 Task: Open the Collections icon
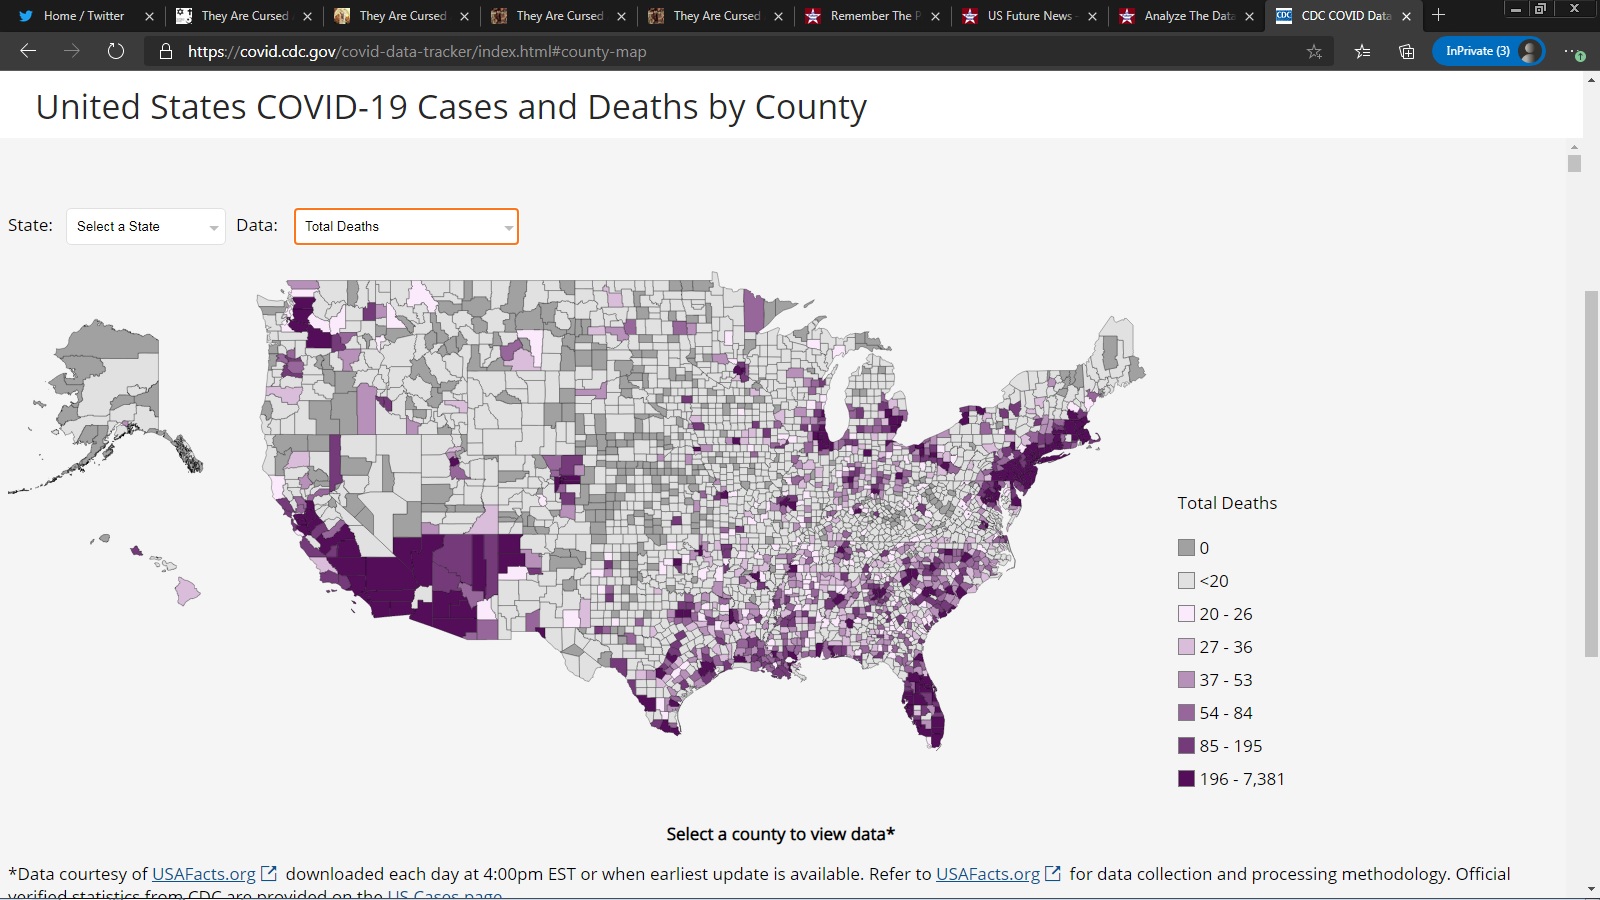[1406, 52]
